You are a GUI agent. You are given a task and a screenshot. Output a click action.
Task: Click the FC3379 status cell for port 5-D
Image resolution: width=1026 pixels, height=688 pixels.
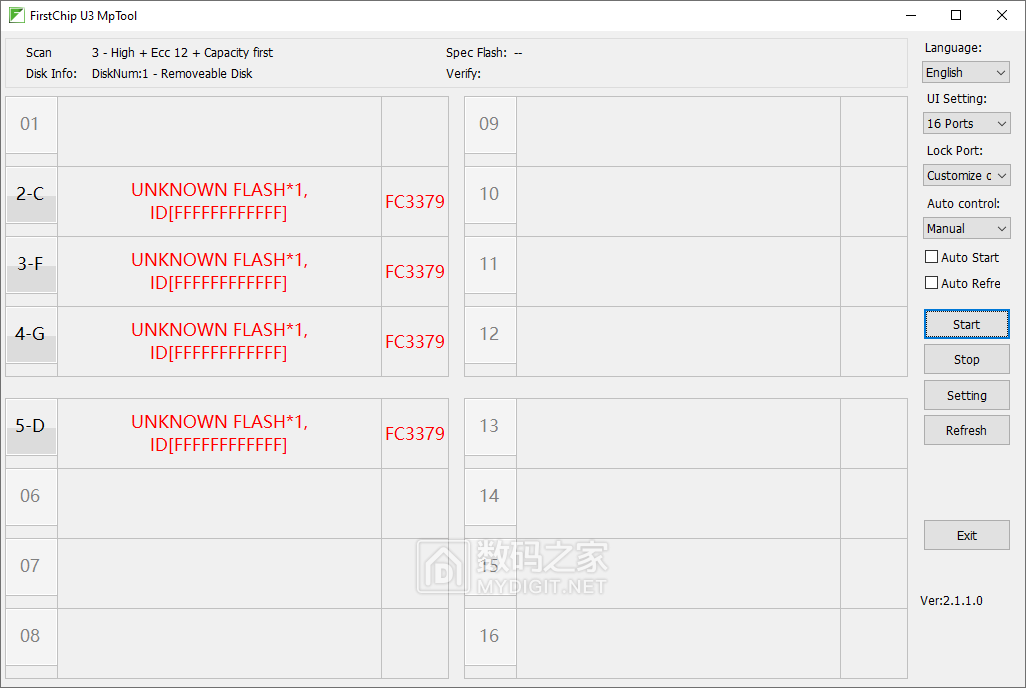coord(414,434)
